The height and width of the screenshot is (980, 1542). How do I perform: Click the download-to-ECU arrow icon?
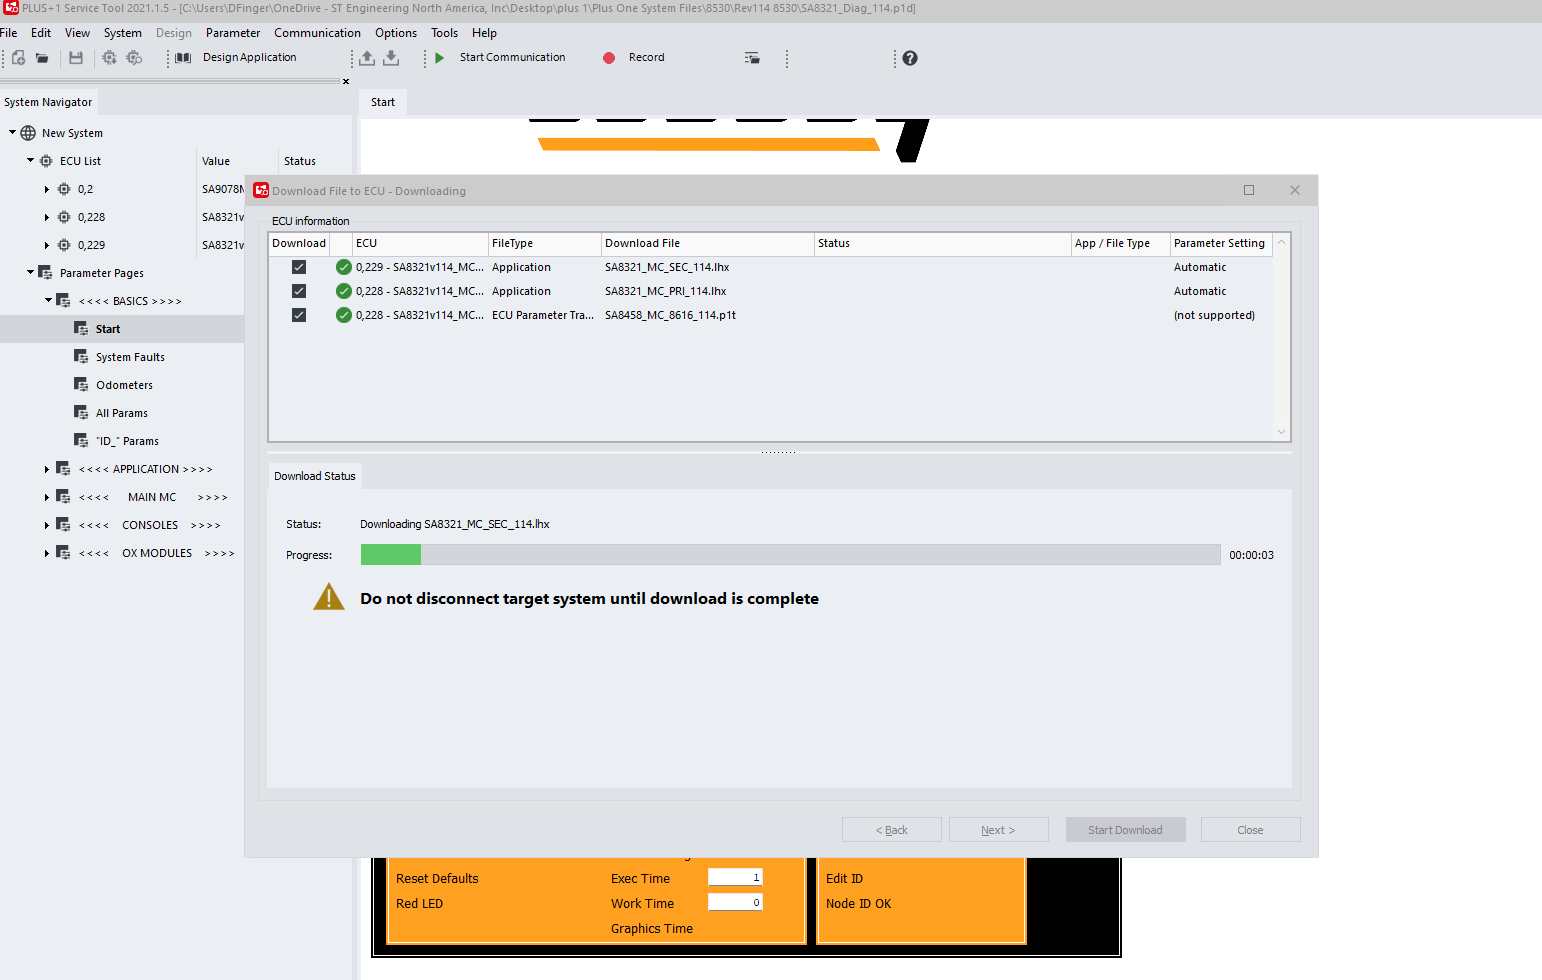pyautogui.click(x=391, y=58)
